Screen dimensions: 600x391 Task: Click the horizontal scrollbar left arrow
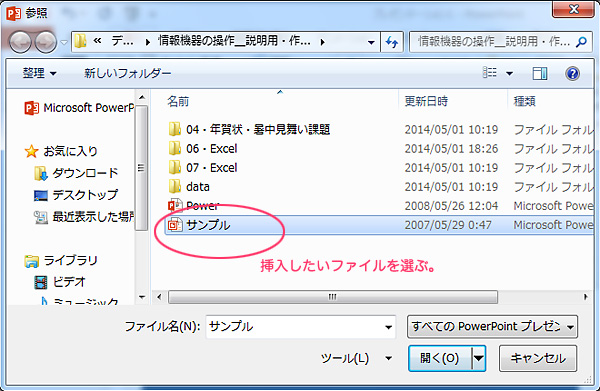coord(159,297)
